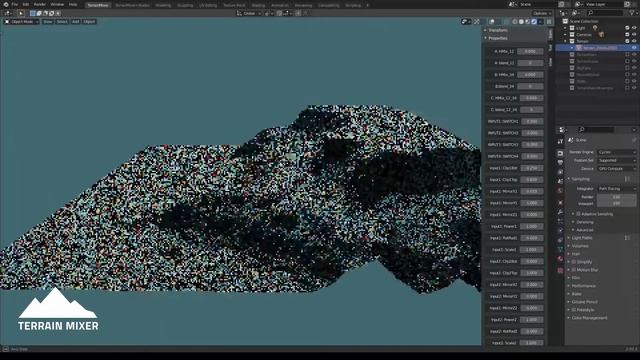
Task: Click the Camera collection camera data icon
Action: pos(601,35)
